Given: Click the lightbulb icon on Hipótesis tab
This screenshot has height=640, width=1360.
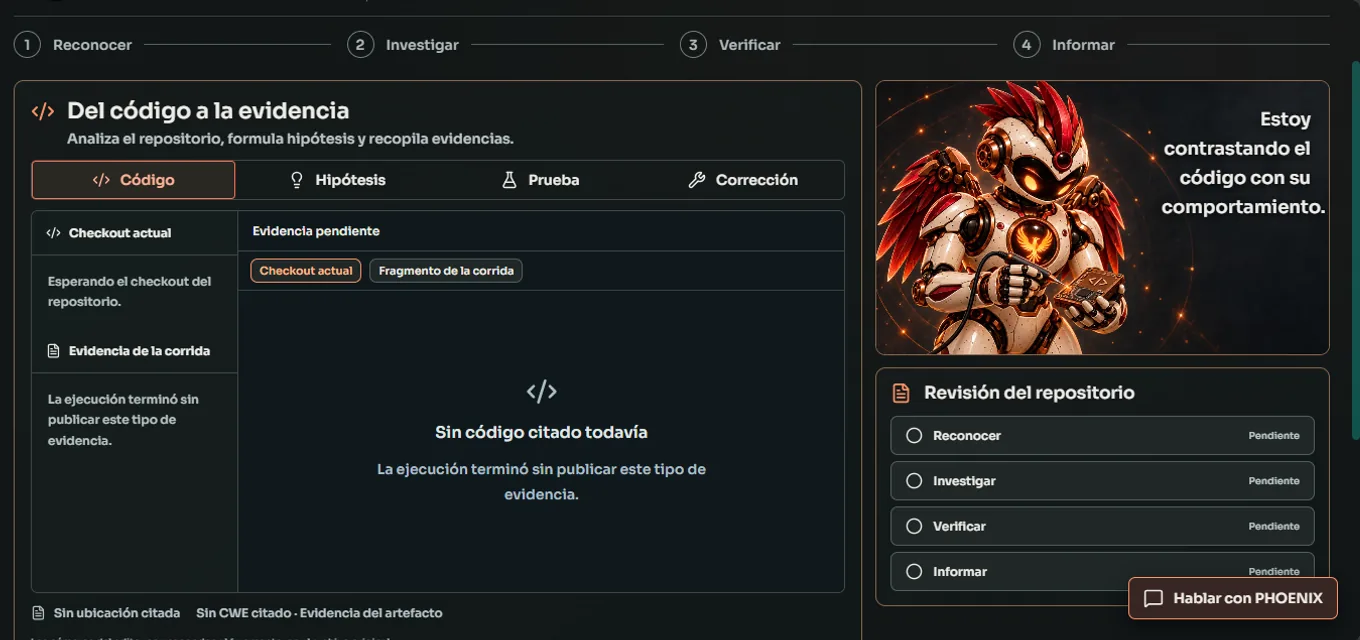Looking at the screenshot, I should click(296, 180).
